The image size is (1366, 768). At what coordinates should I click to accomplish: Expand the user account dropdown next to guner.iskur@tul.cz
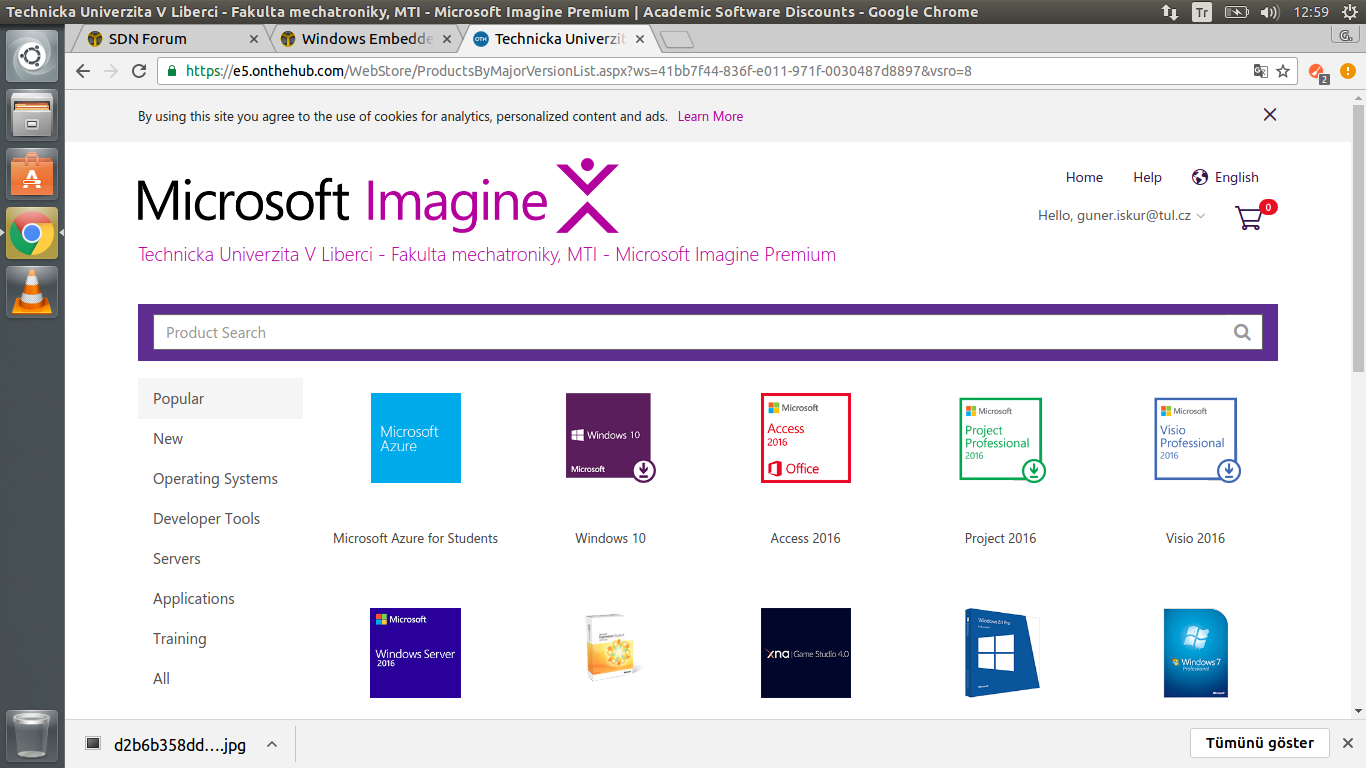point(1200,216)
